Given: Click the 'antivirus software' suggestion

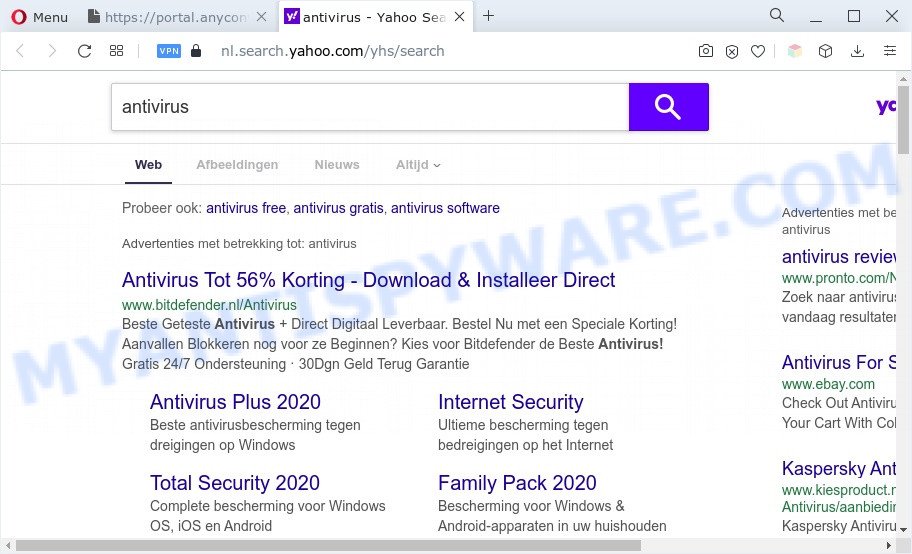Looking at the screenshot, I should click(445, 208).
